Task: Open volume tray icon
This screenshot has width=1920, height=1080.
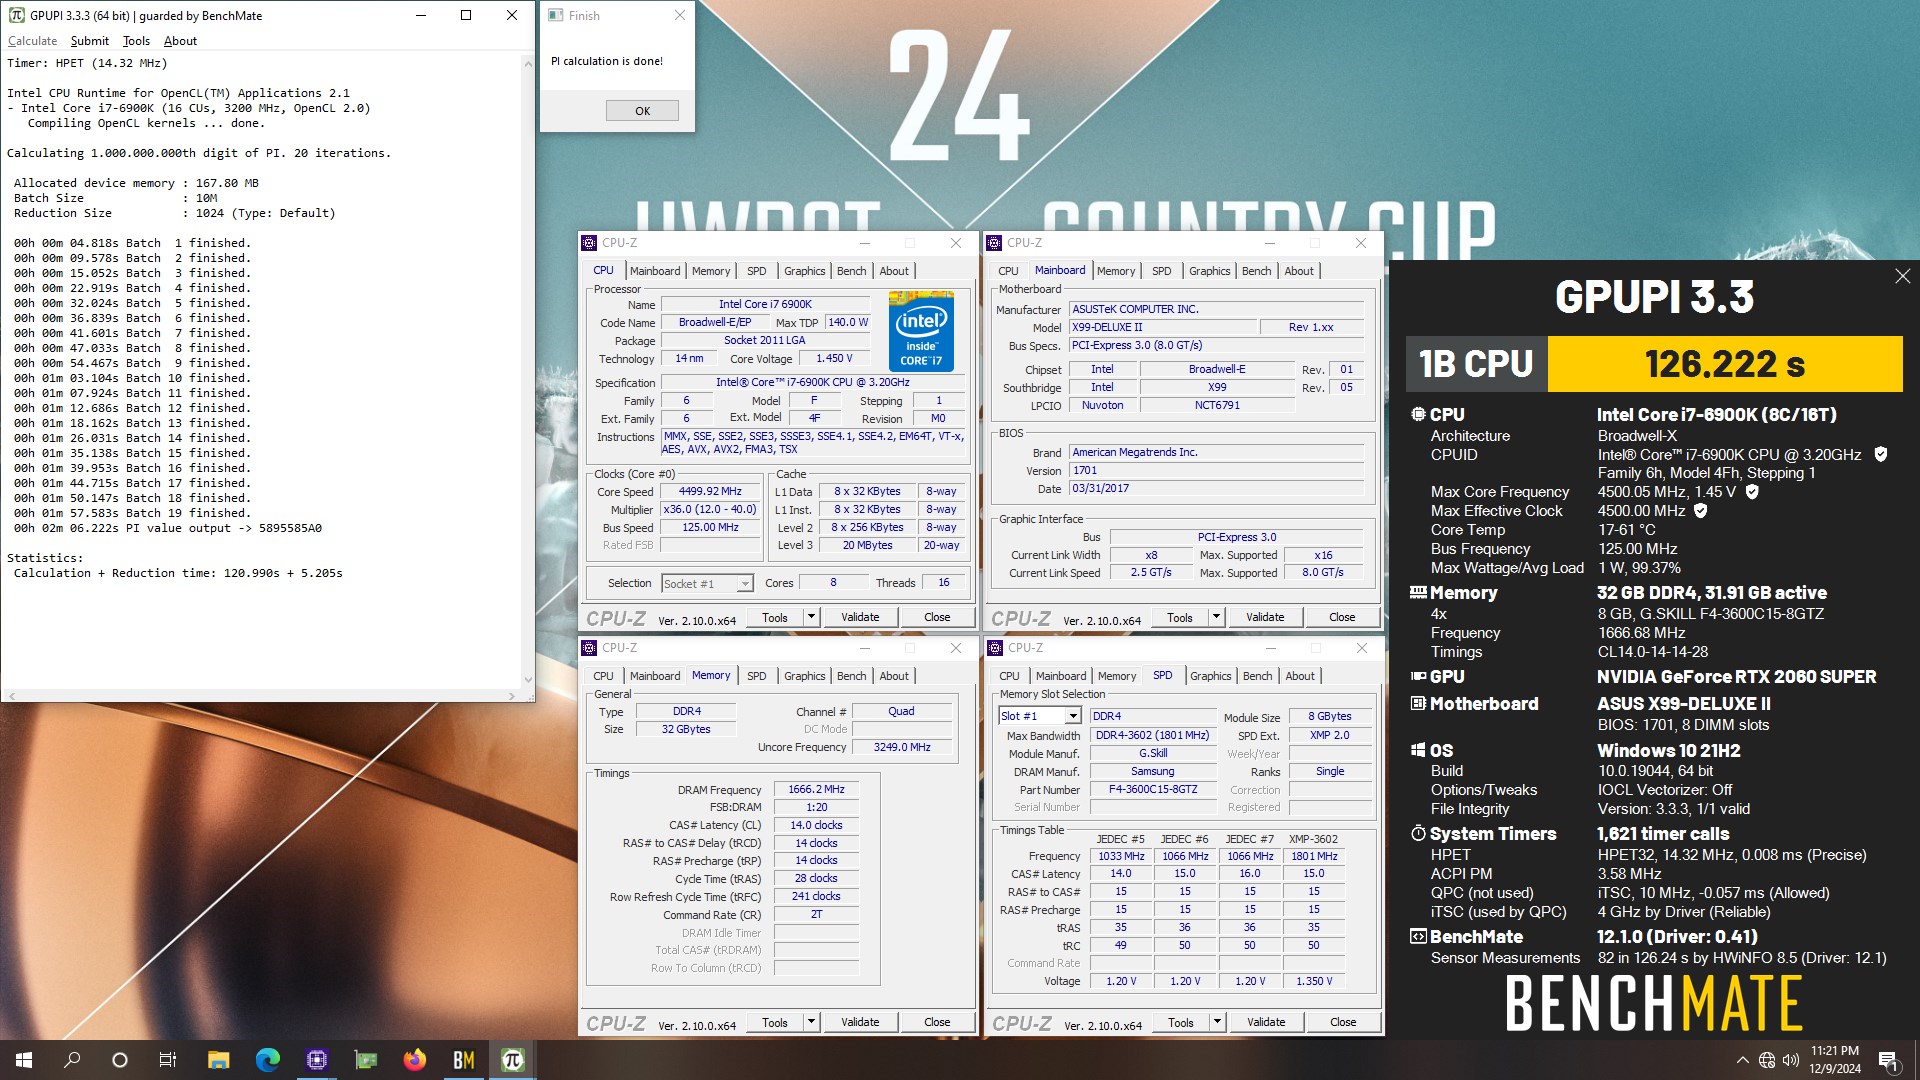Action: (1791, 1060)
